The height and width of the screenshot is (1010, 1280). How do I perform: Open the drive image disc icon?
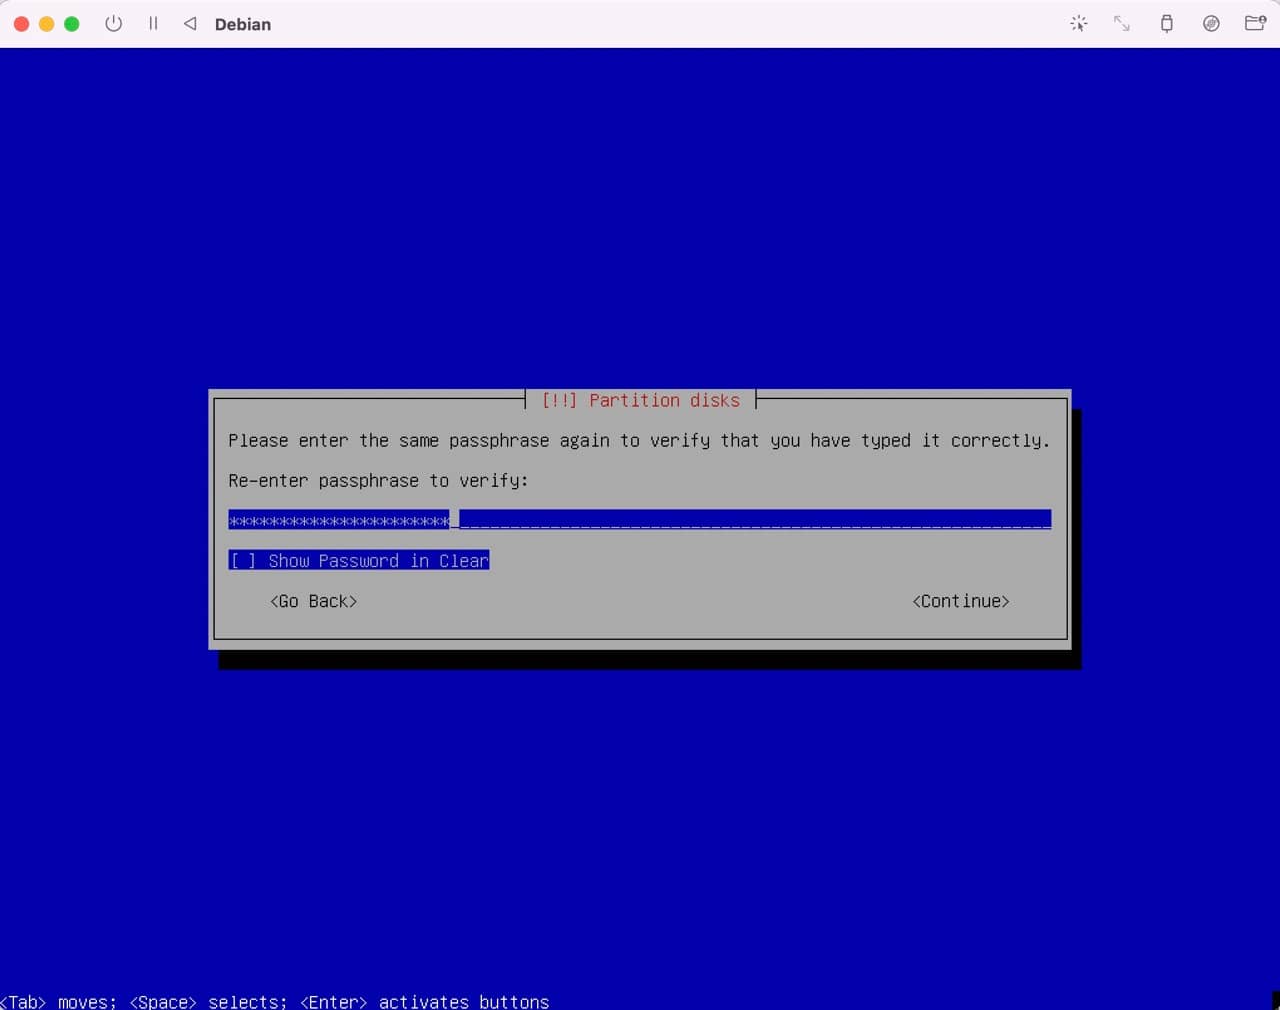coord(1211,23)
